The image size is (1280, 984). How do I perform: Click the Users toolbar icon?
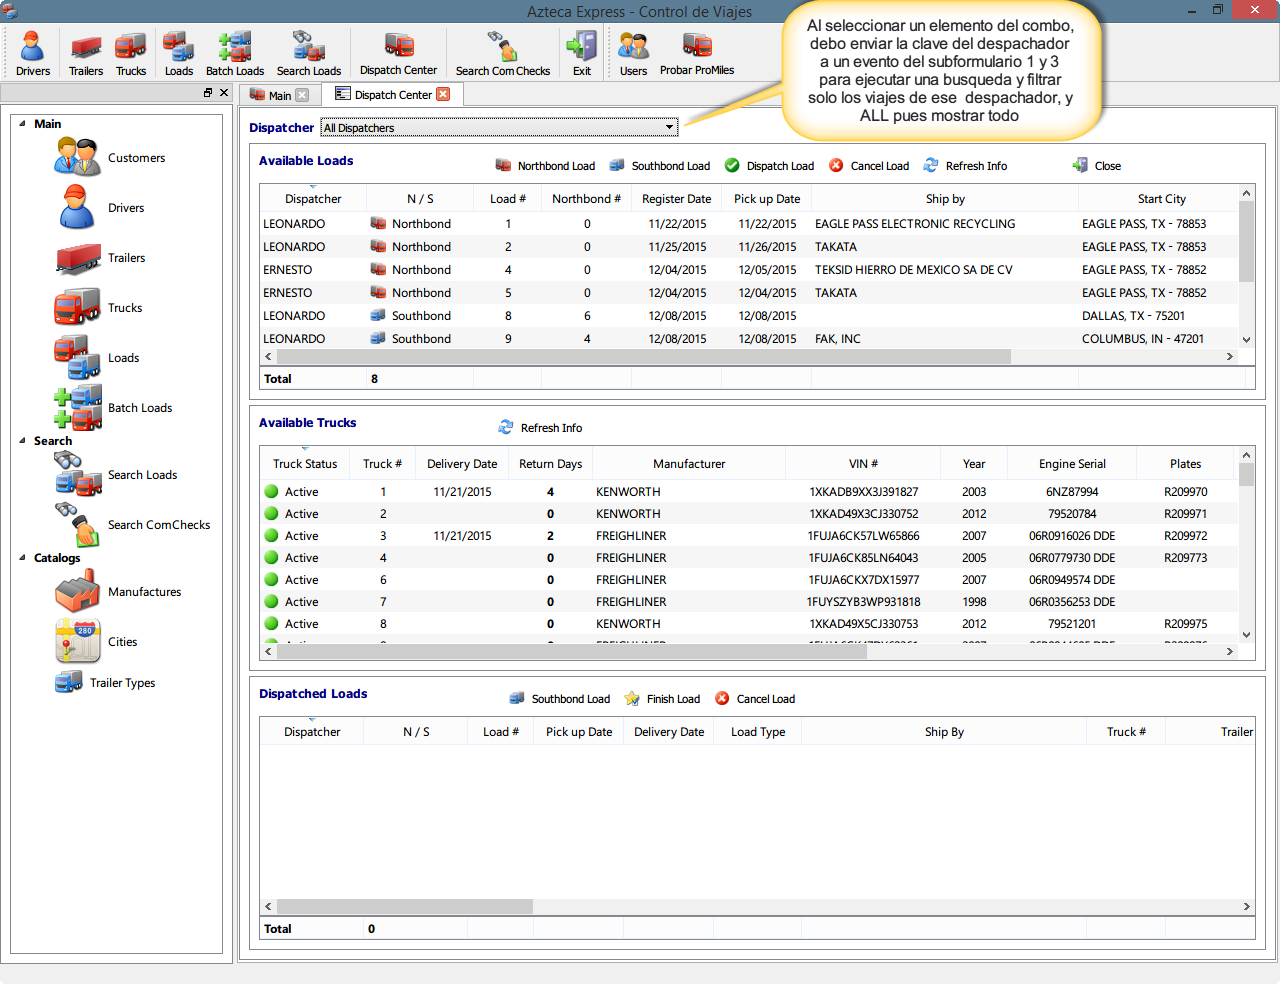click(x=633, y=54)
